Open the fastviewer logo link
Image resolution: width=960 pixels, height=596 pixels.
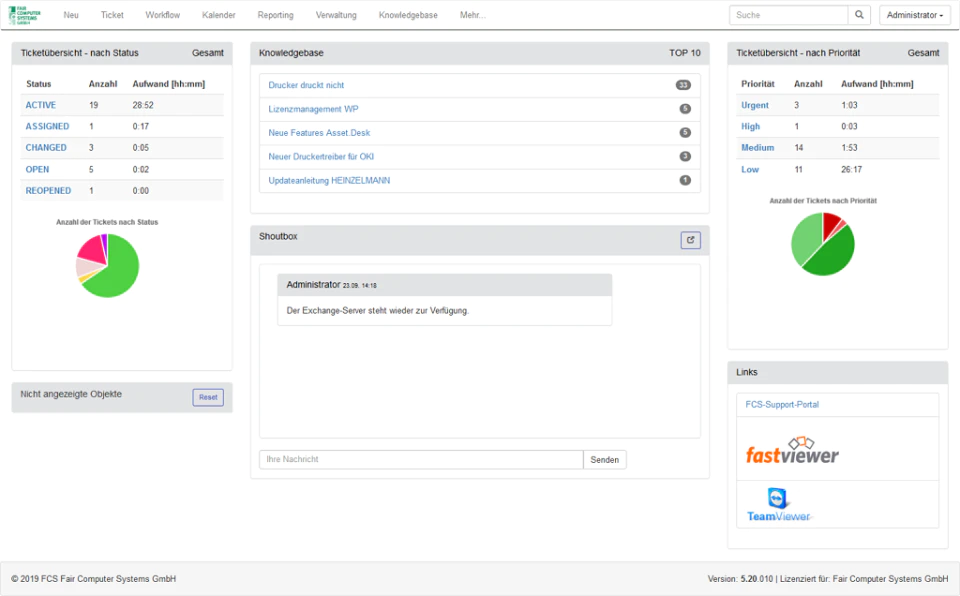[x=792, y=450]
